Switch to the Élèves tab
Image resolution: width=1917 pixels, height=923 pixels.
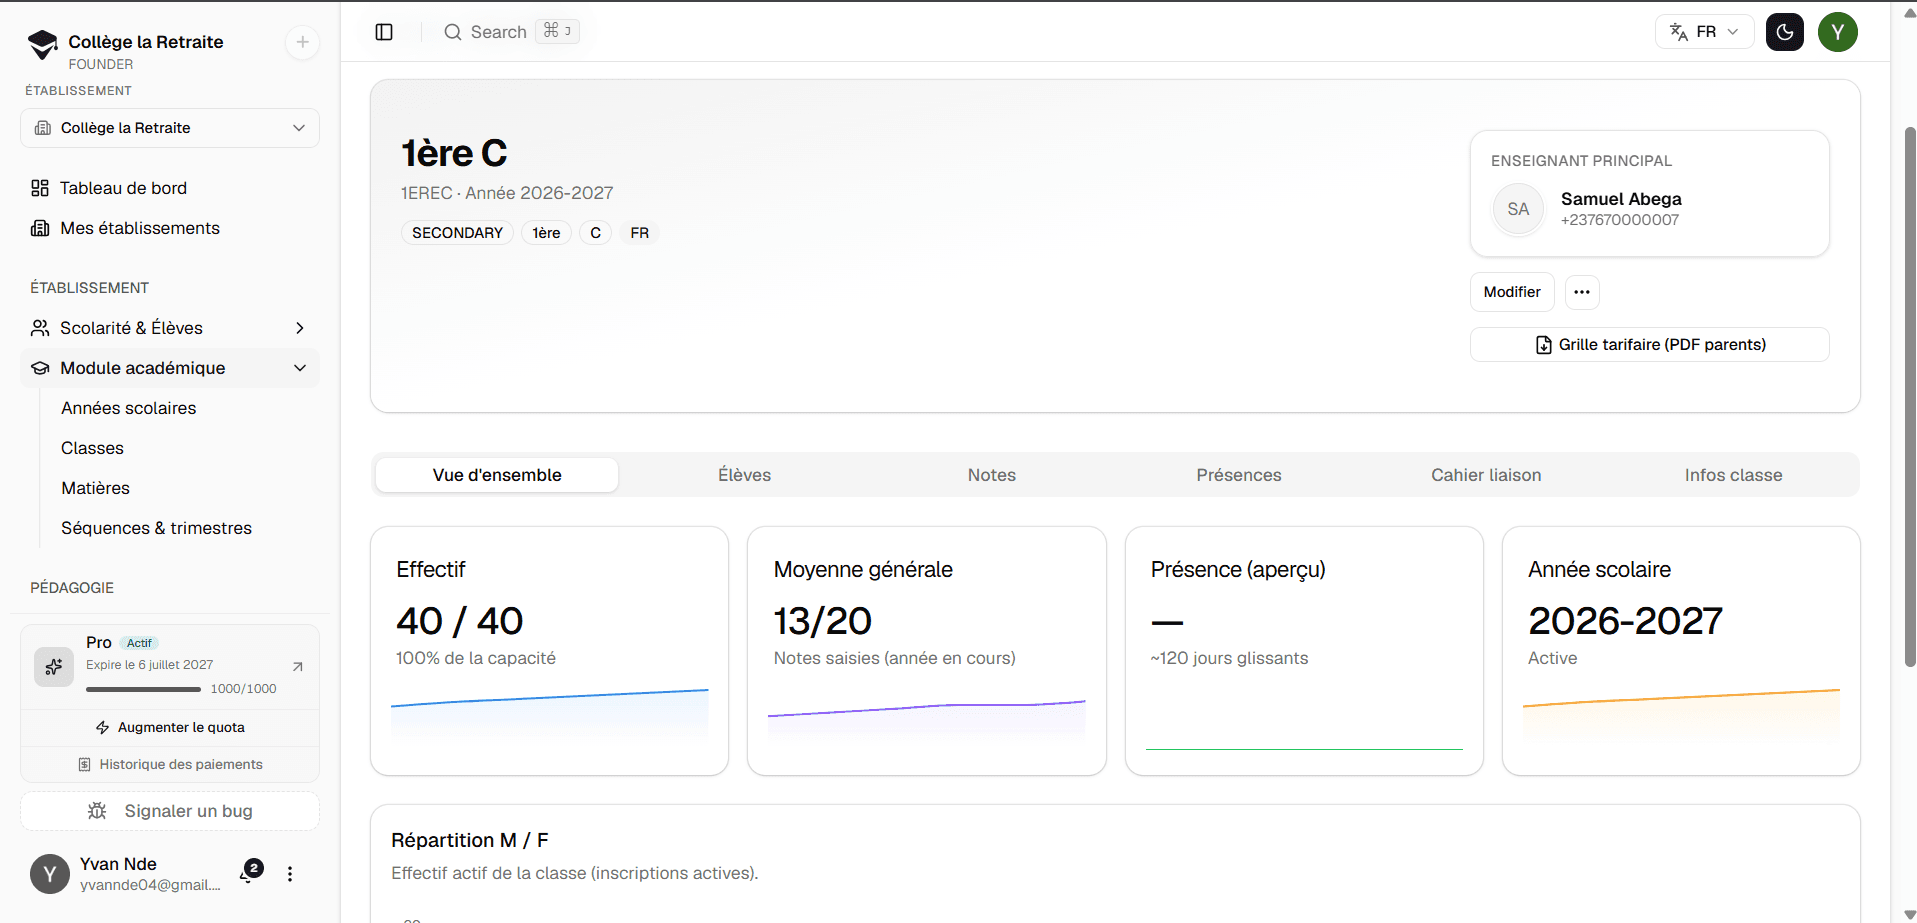[x=744, y=475]
